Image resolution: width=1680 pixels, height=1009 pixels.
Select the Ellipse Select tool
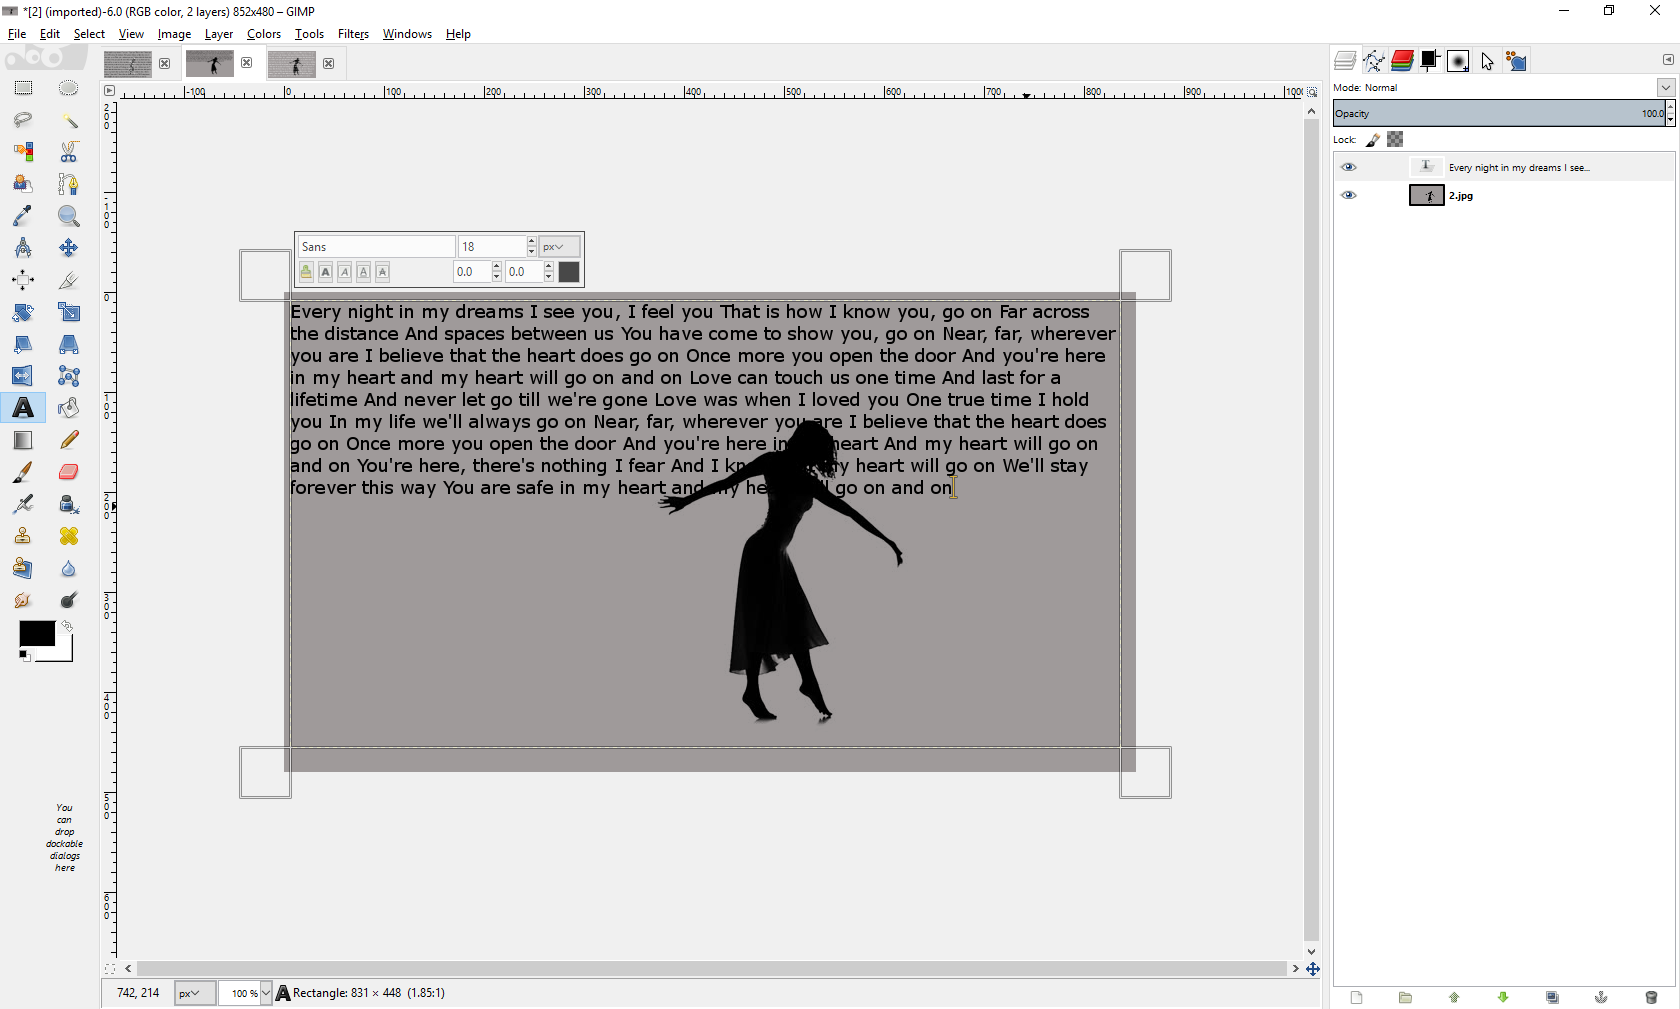[68, 88]
